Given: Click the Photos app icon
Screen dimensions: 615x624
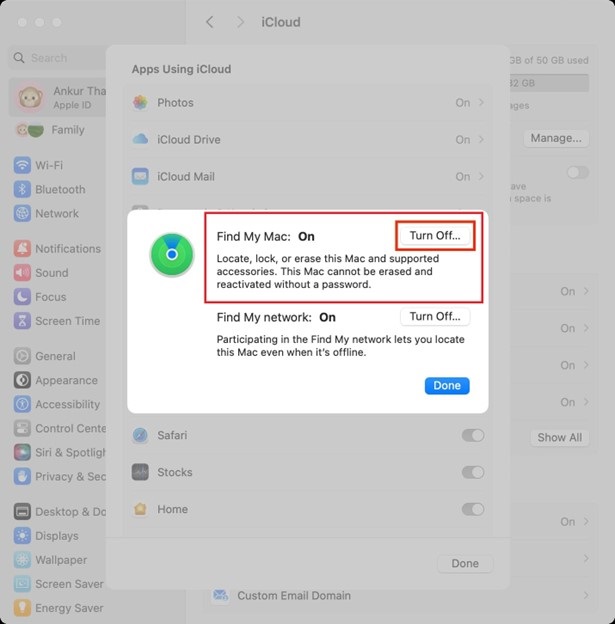Looking at the screenshot, I should point(140,103).
